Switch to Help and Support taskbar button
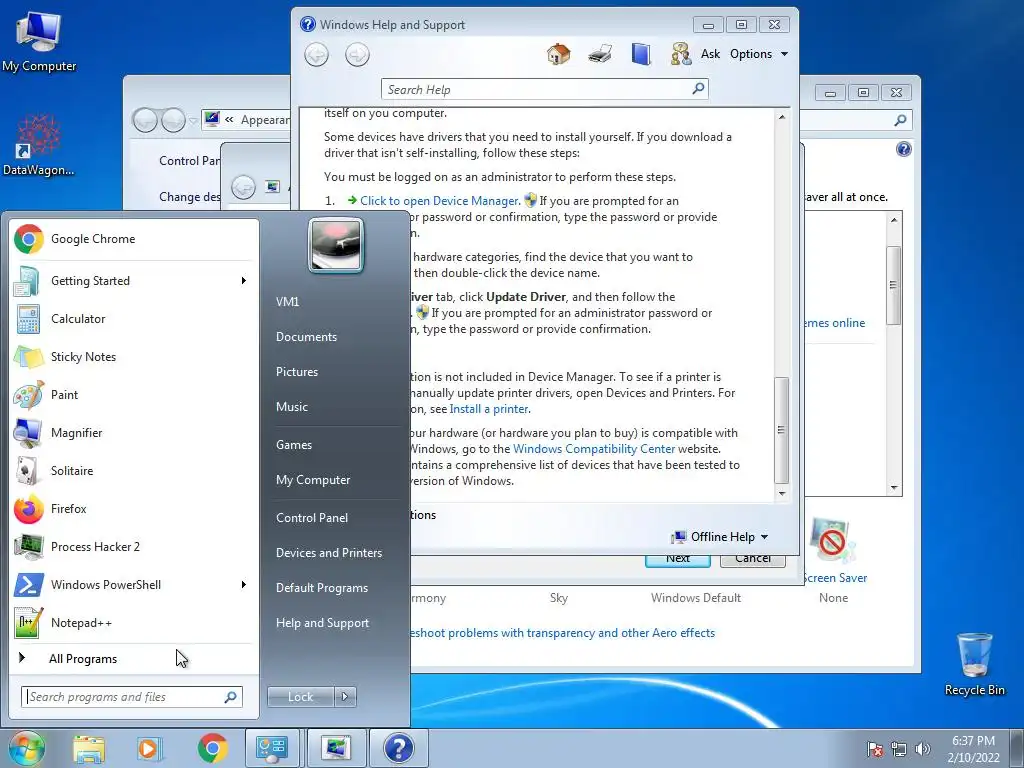The image size is (1024, 768). pos(399,748)
